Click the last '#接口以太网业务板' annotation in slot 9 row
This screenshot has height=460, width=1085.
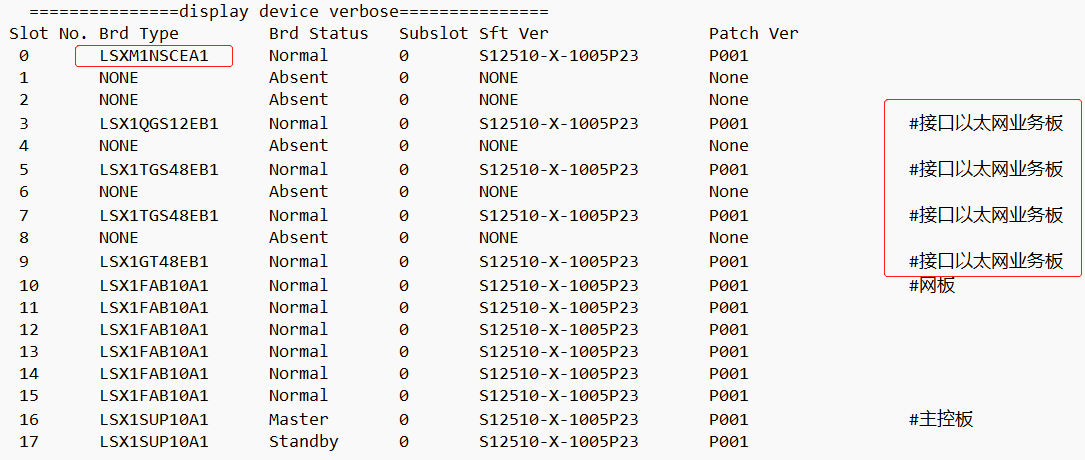(985, 262)
